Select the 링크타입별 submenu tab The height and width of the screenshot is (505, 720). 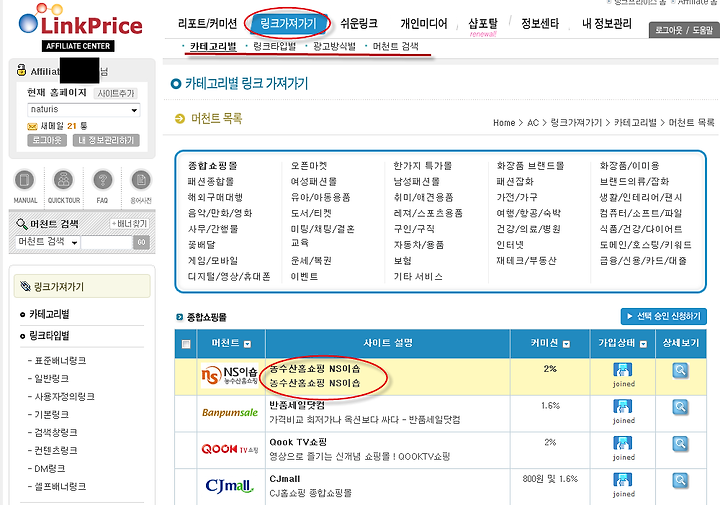[x=275, y=46]
